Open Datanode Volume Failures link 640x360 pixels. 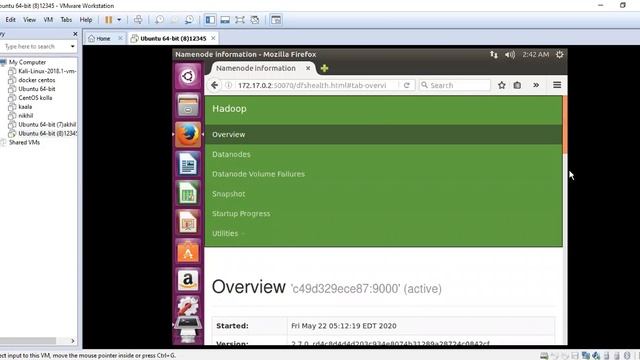pos(258,174)
